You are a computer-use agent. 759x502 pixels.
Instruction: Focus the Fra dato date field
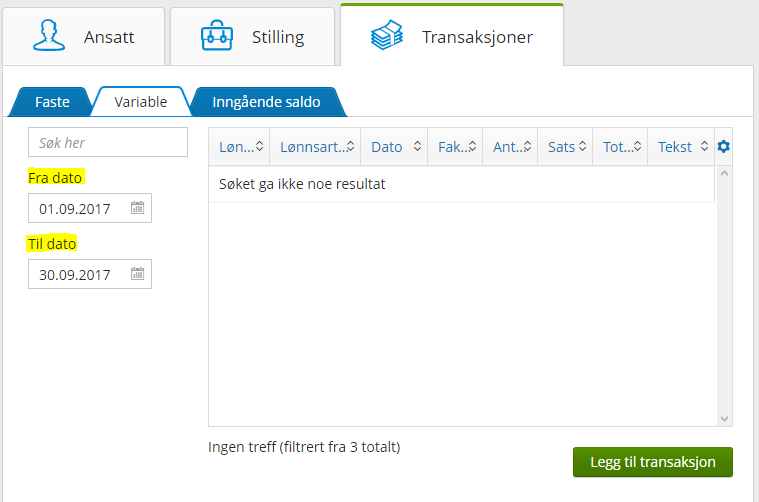78,209
